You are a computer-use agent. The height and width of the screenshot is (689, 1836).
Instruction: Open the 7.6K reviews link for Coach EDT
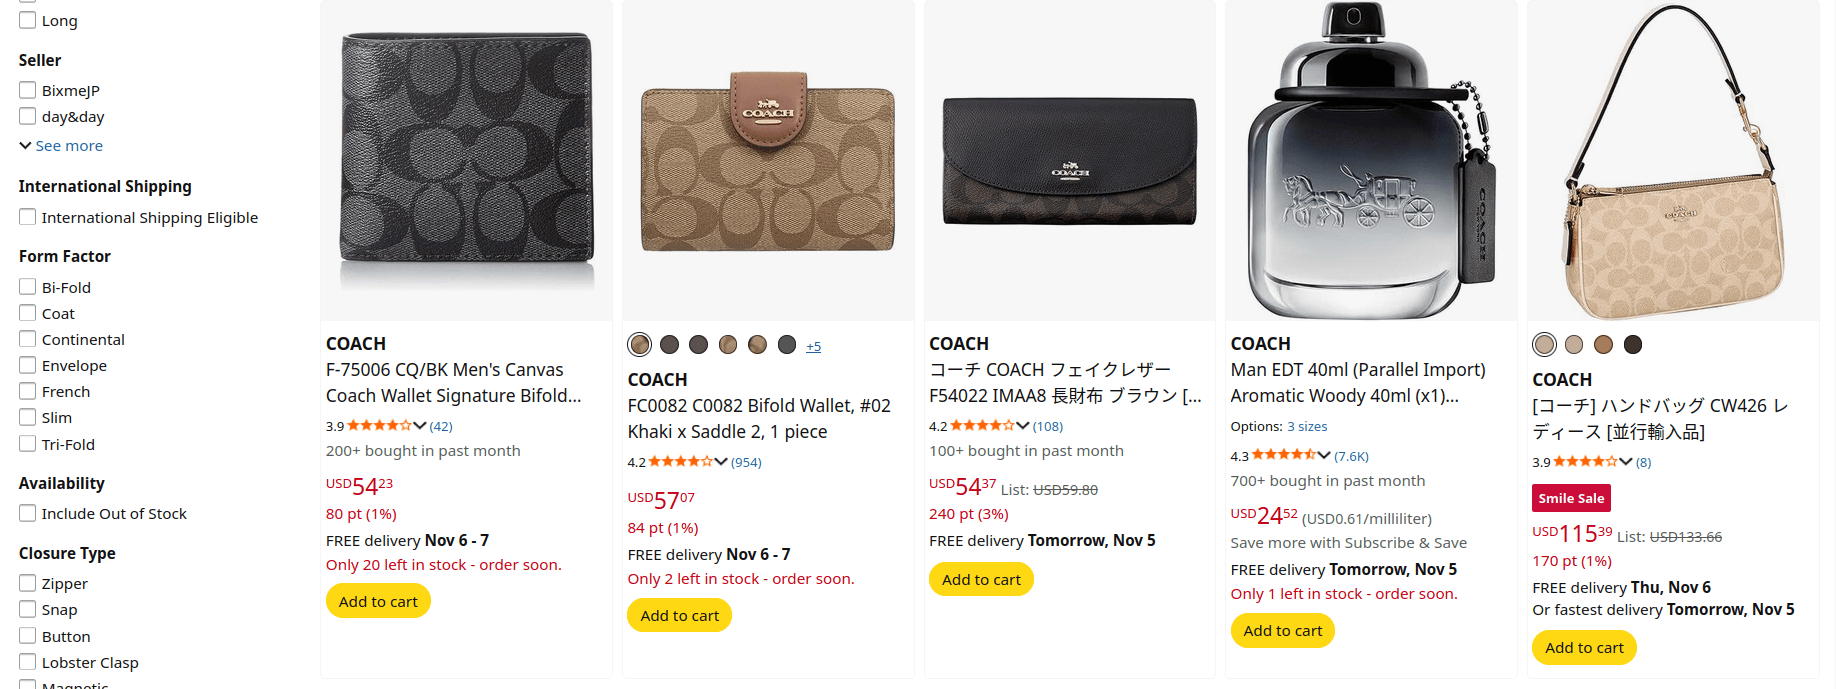click(x=1351, y=456)
